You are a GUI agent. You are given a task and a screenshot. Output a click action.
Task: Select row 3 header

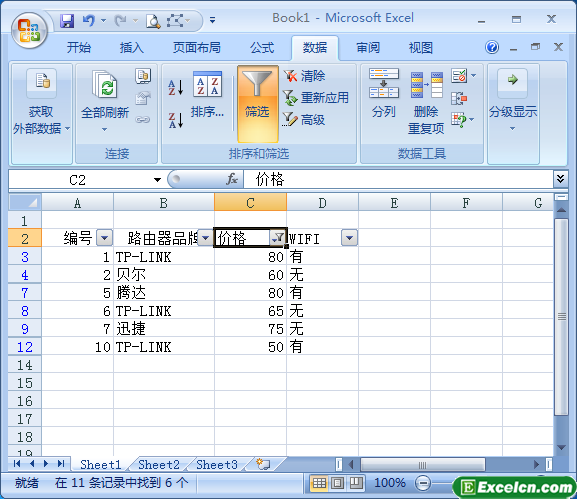tap(25, 257)
